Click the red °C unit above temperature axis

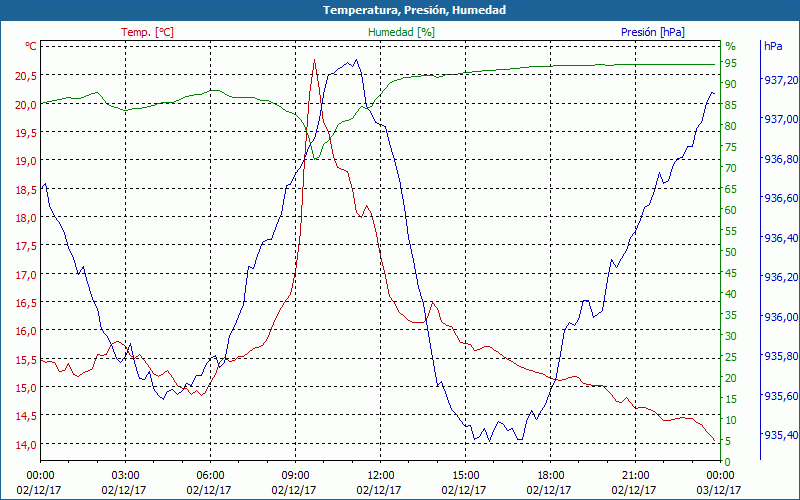tap(31, 46)
